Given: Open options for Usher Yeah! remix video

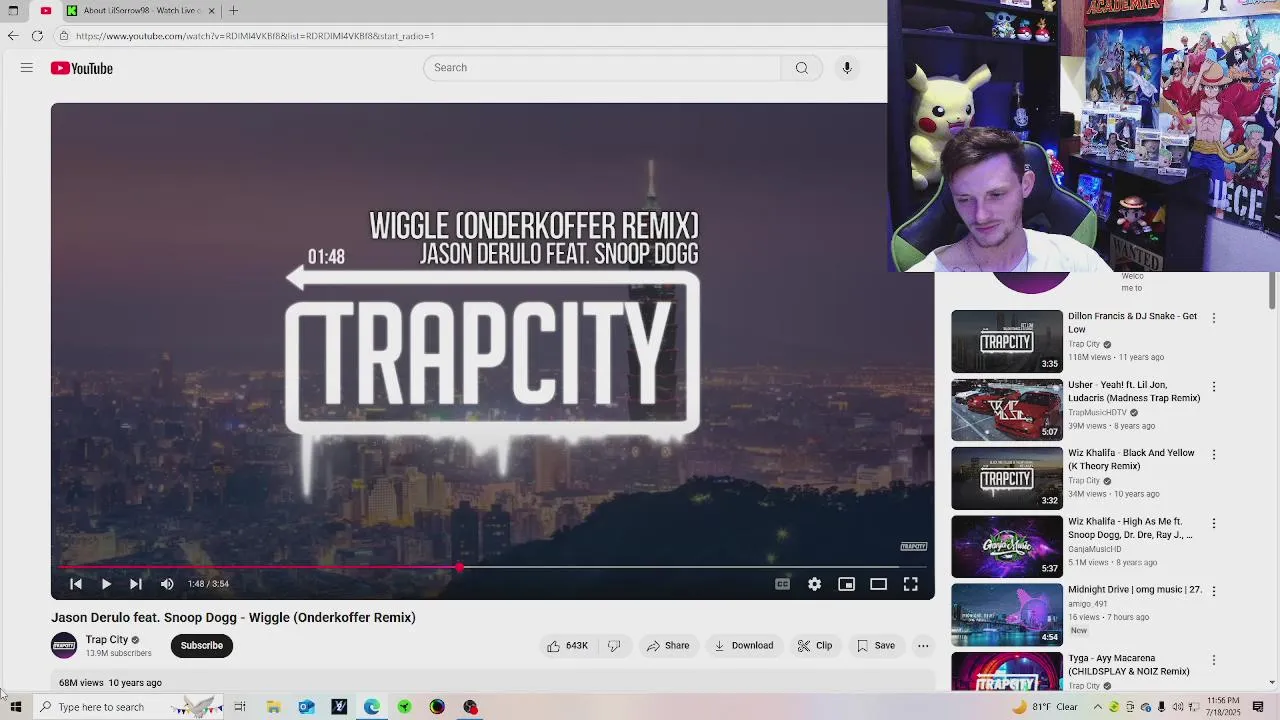Looking at the screenshot, I should [1214, 386].
